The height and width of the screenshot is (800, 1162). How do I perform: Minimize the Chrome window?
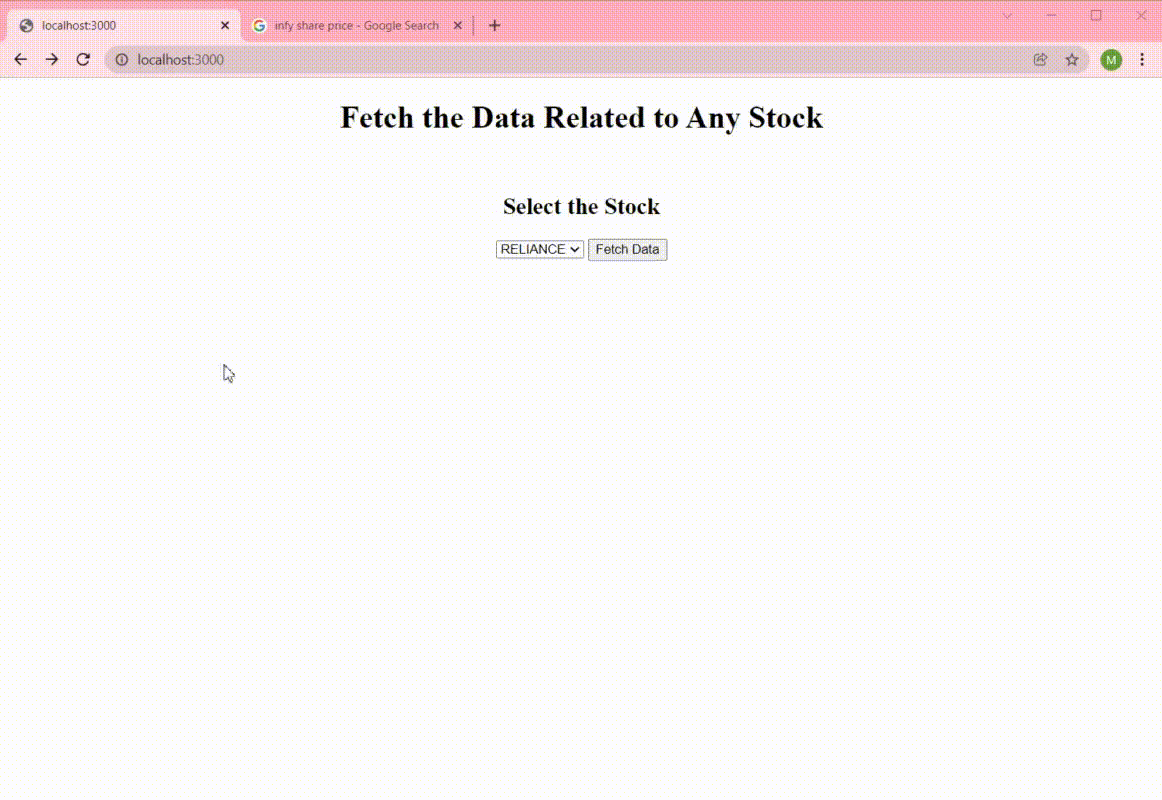1051,15
